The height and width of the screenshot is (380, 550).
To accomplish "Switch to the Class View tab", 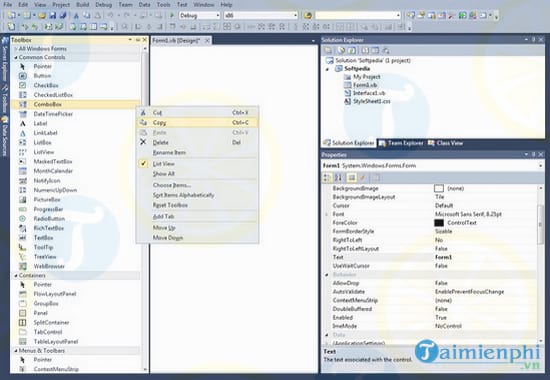I will point(445,143).
